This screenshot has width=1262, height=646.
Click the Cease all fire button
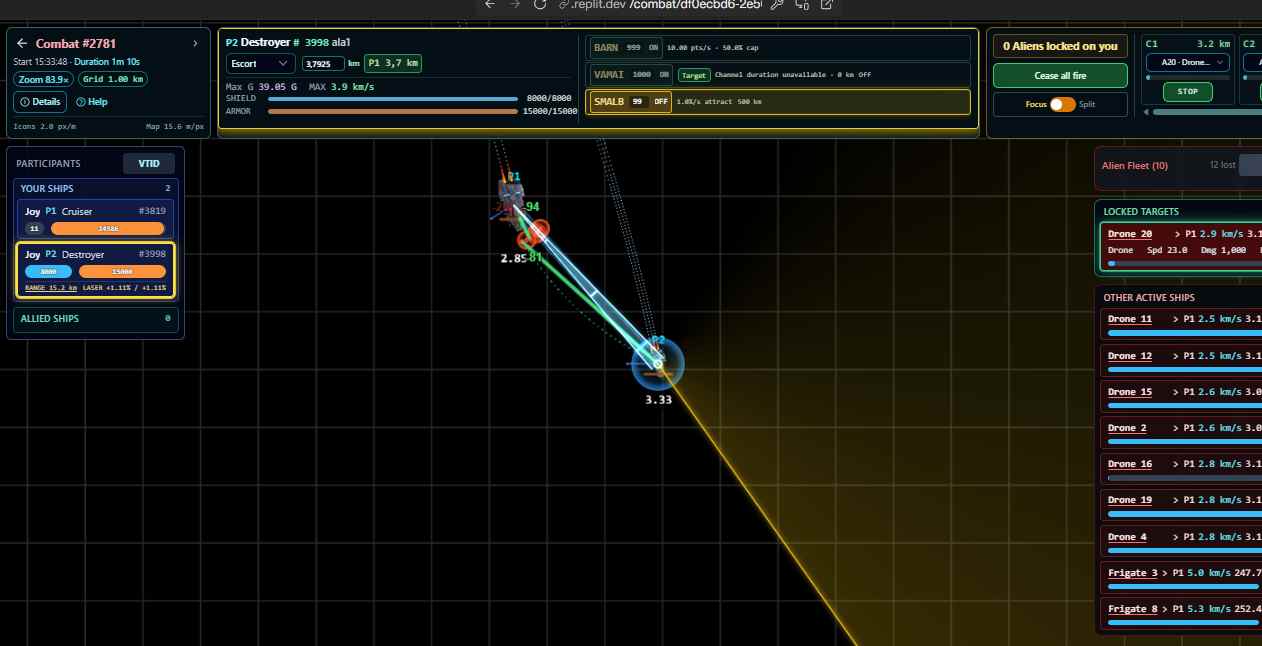click(x=1060, y=76)
